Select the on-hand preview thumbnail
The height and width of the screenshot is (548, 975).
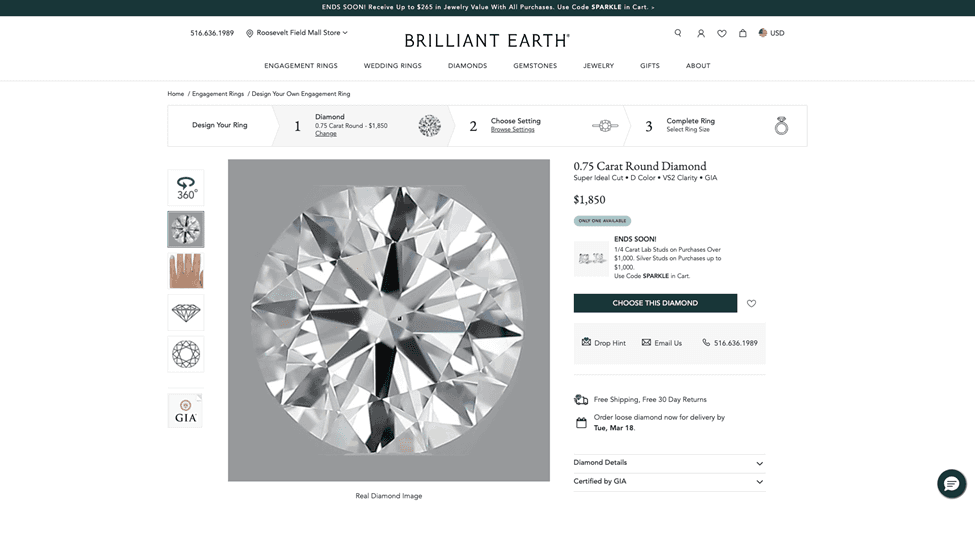coord(186,271)
